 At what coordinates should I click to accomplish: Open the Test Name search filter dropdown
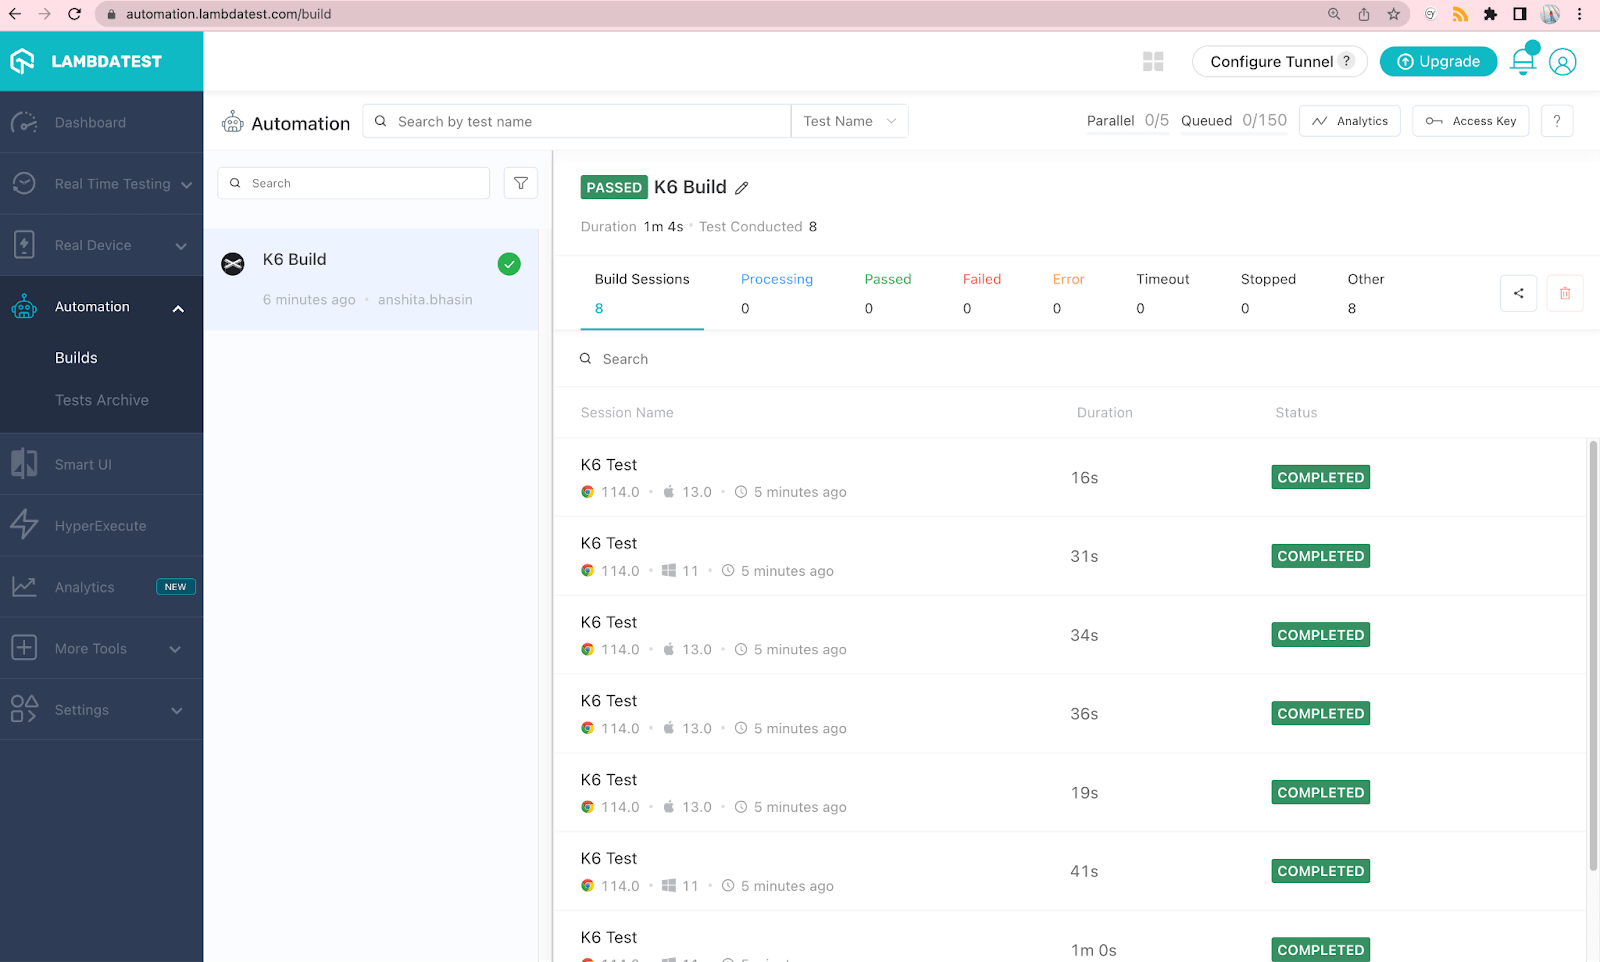[848, 120]
